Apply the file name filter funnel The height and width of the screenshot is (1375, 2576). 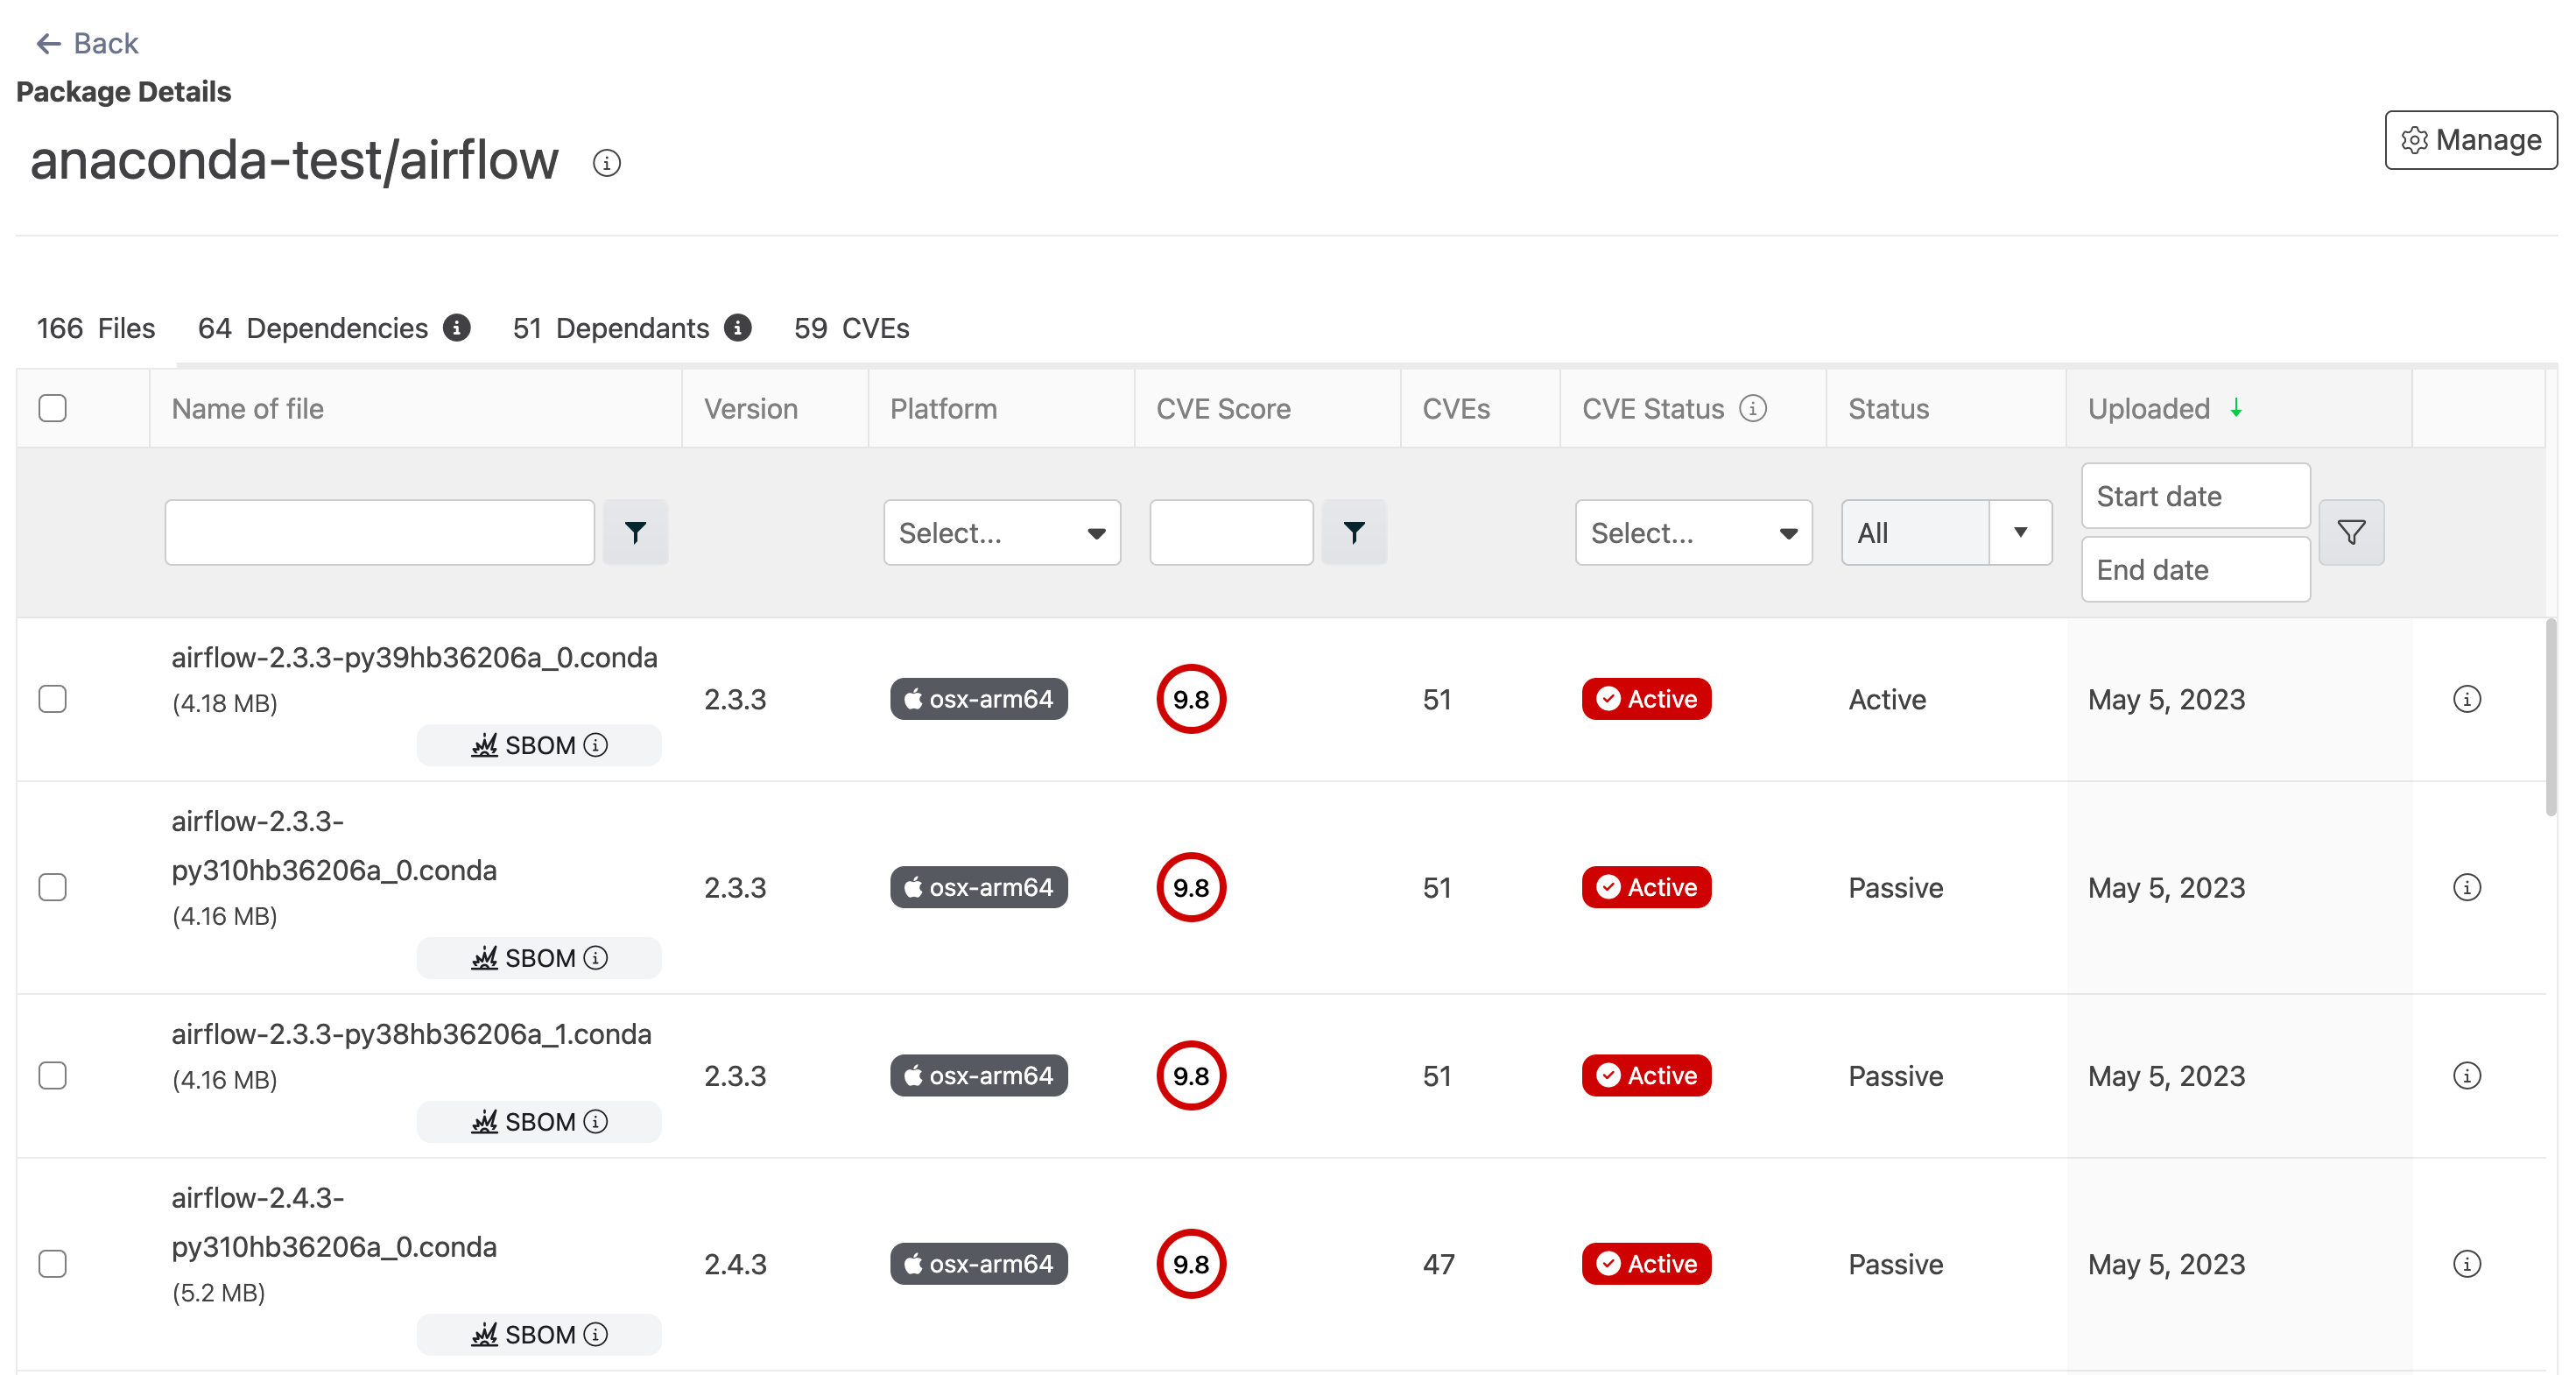coord(635,532)
